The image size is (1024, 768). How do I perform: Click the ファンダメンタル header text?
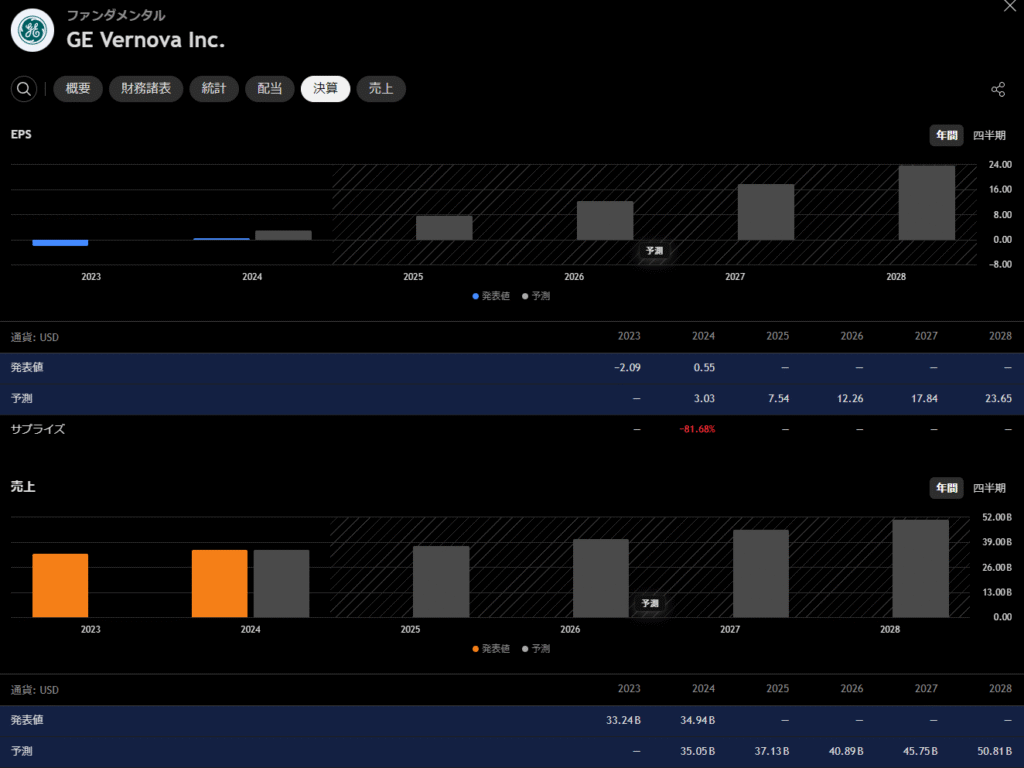116,15
